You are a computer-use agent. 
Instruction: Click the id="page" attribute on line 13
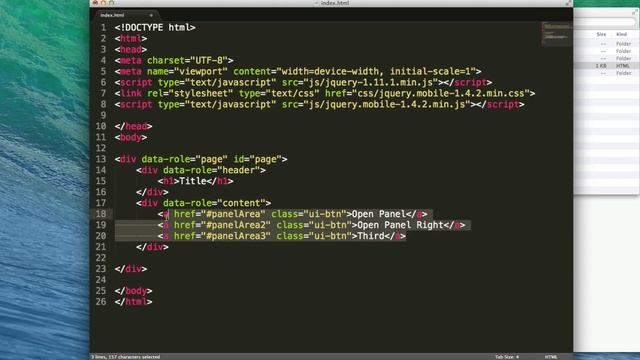click(257, 159)
